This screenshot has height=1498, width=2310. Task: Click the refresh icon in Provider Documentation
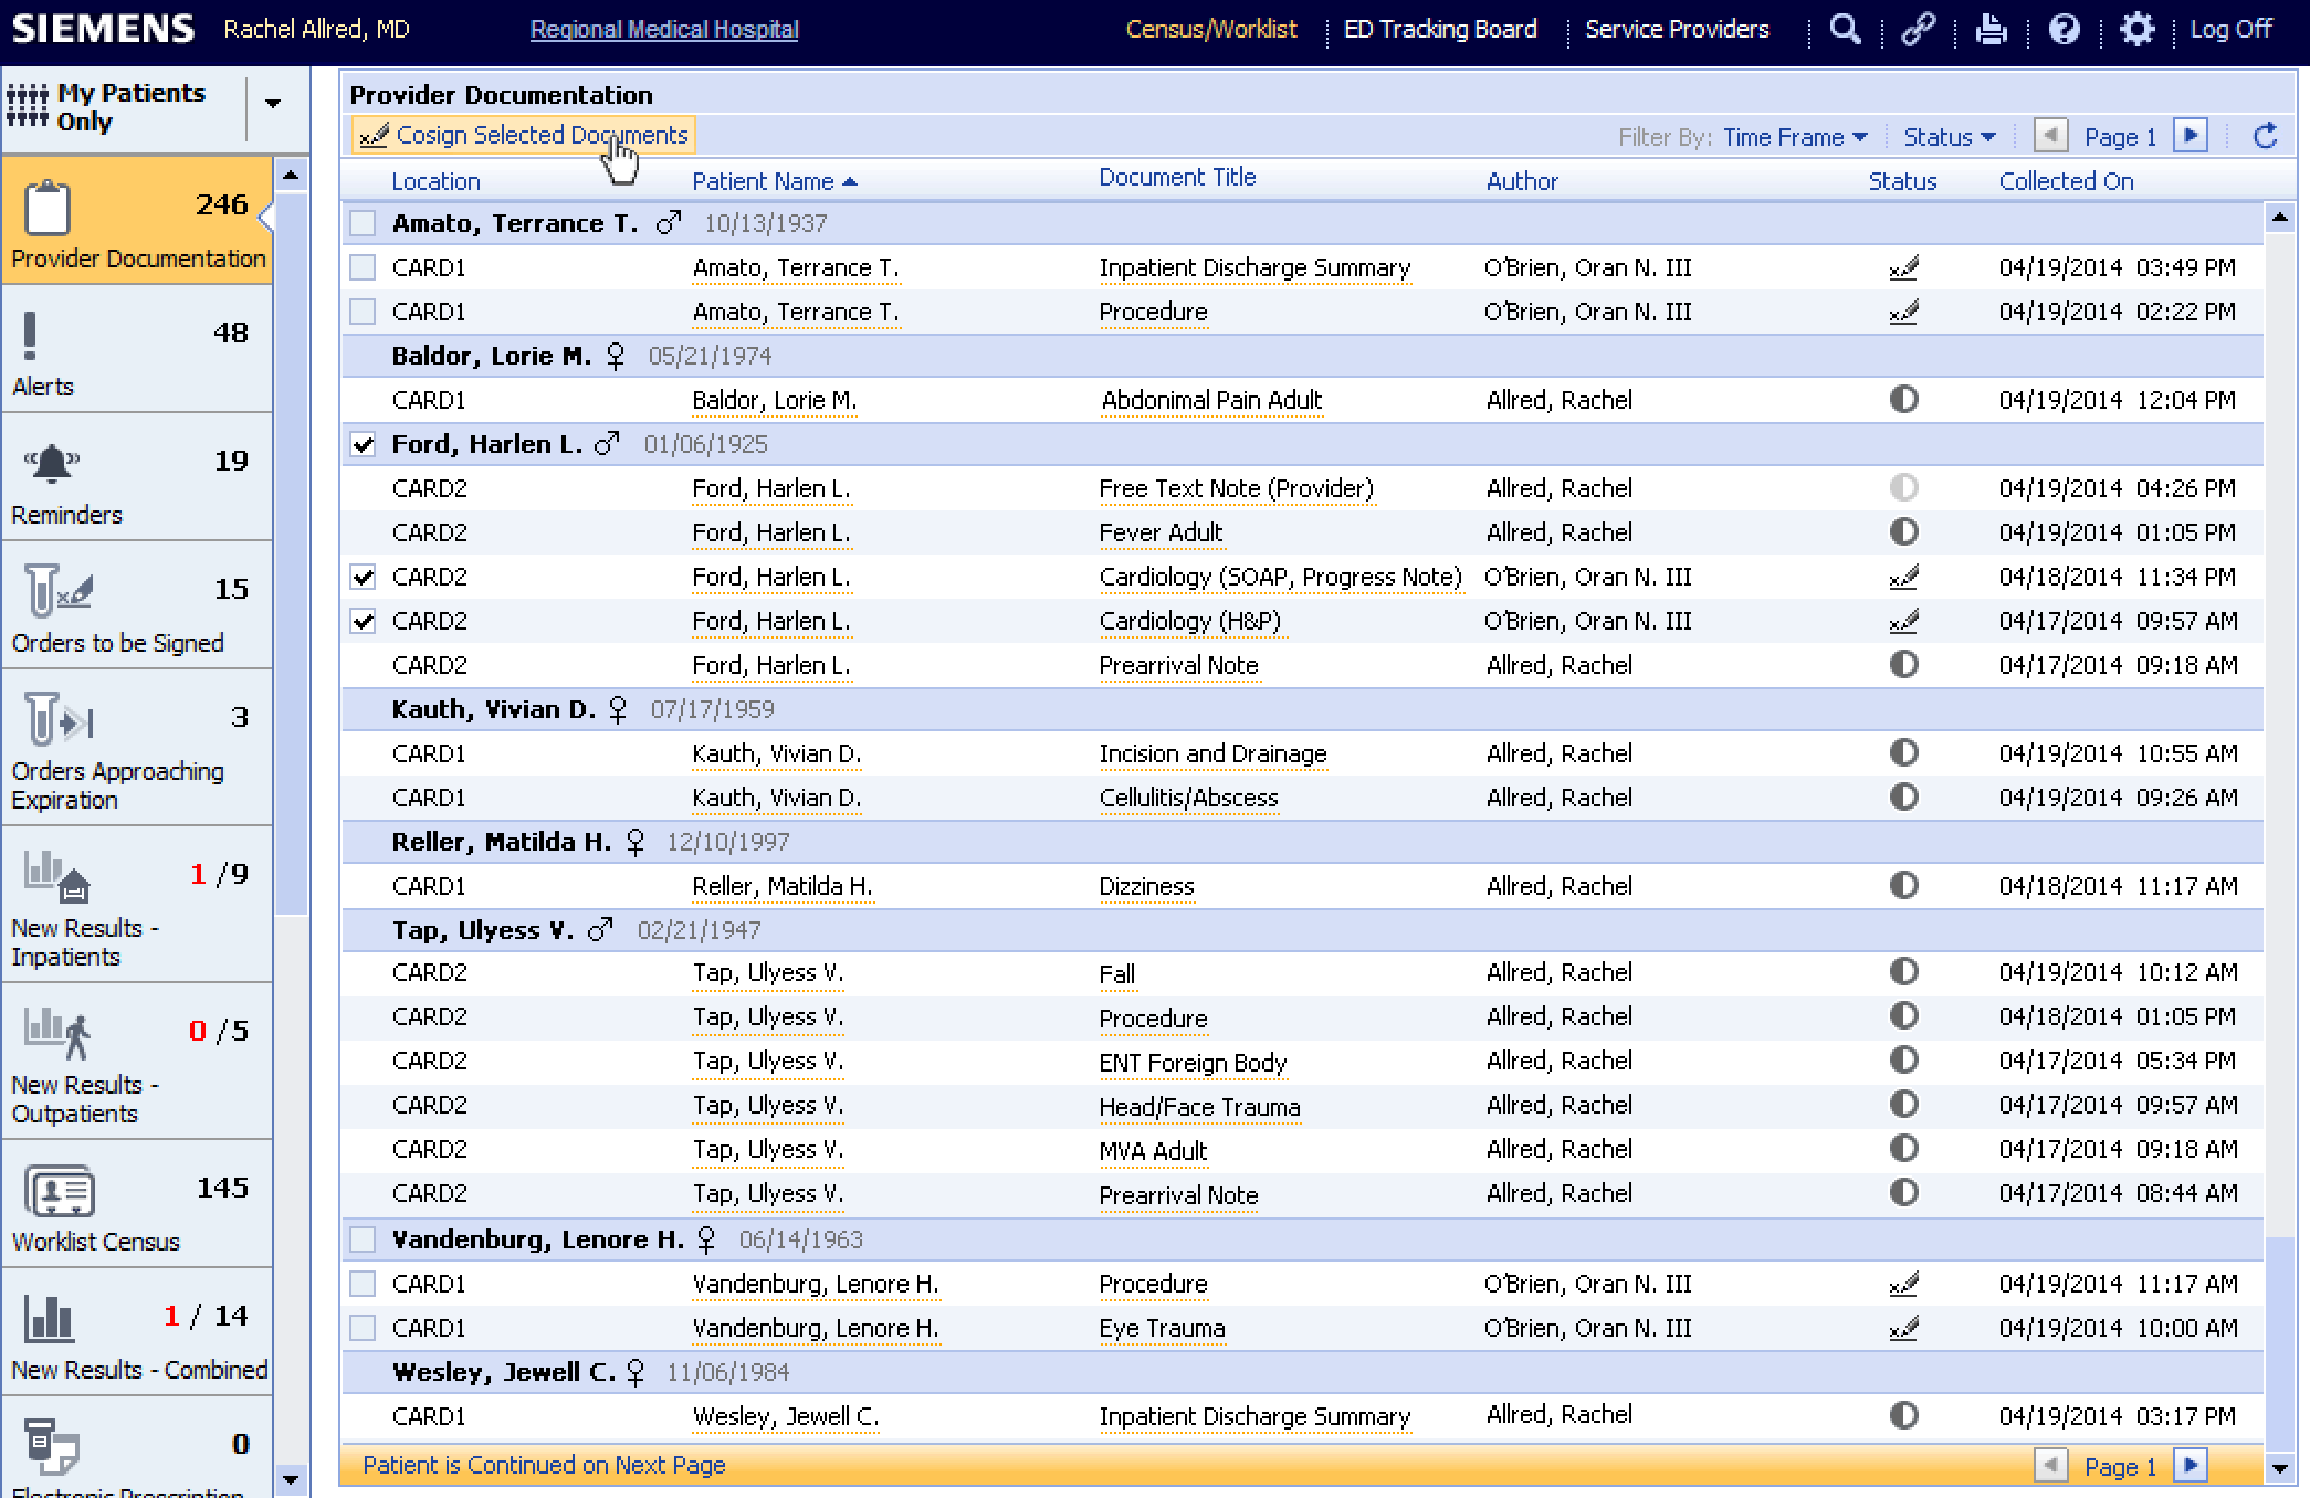coord(2265,136)
